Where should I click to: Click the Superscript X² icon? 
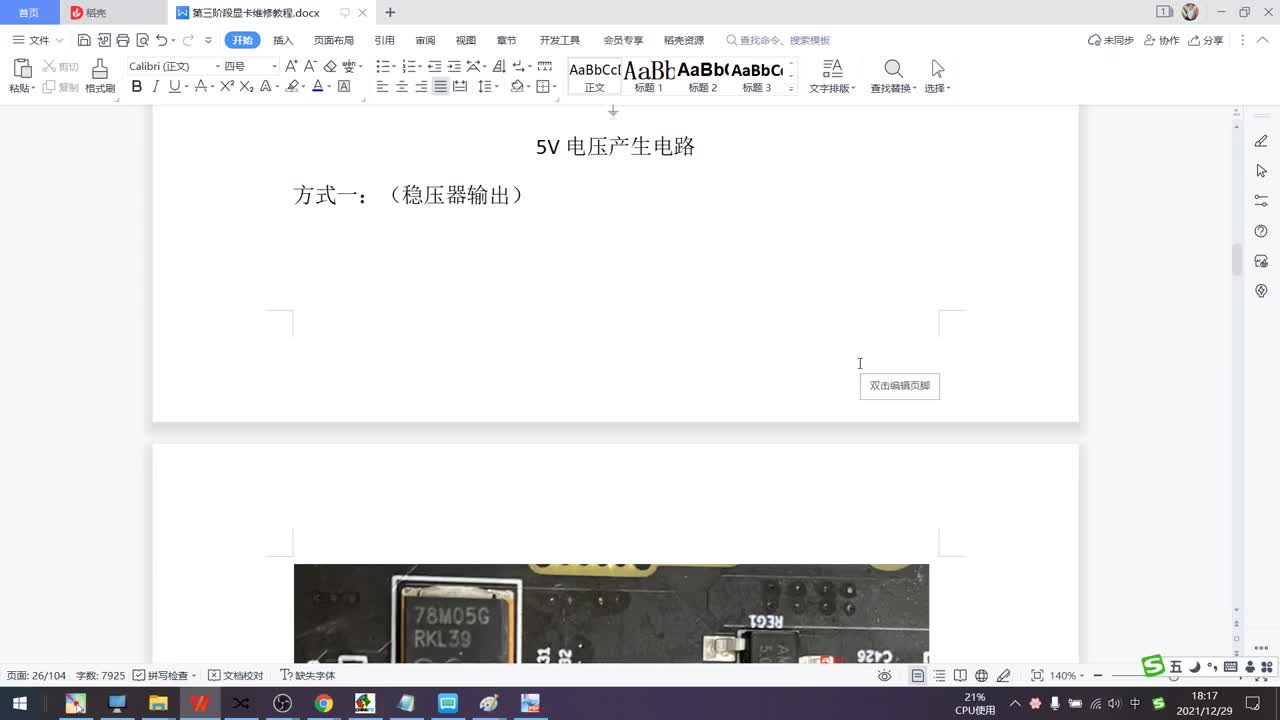(x=227, y=87)
